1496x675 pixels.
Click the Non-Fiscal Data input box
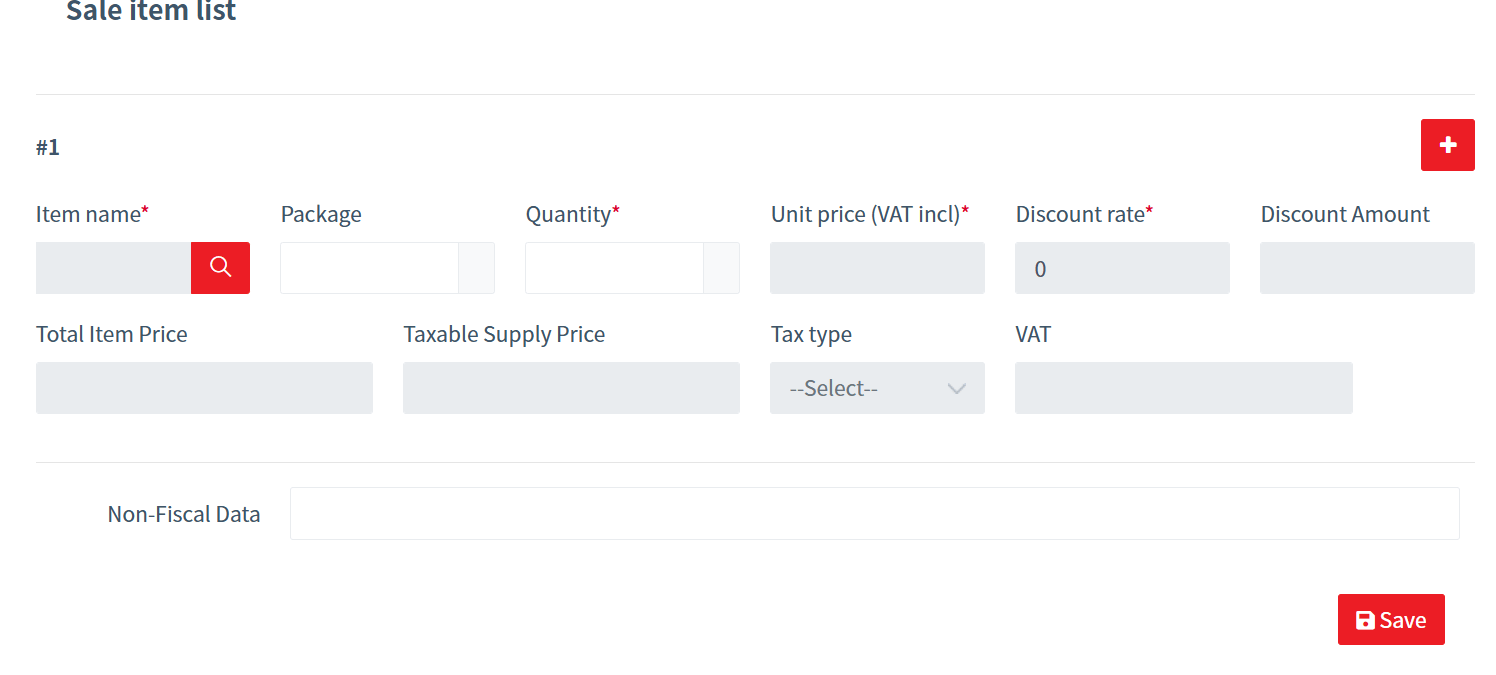[876, 513]
